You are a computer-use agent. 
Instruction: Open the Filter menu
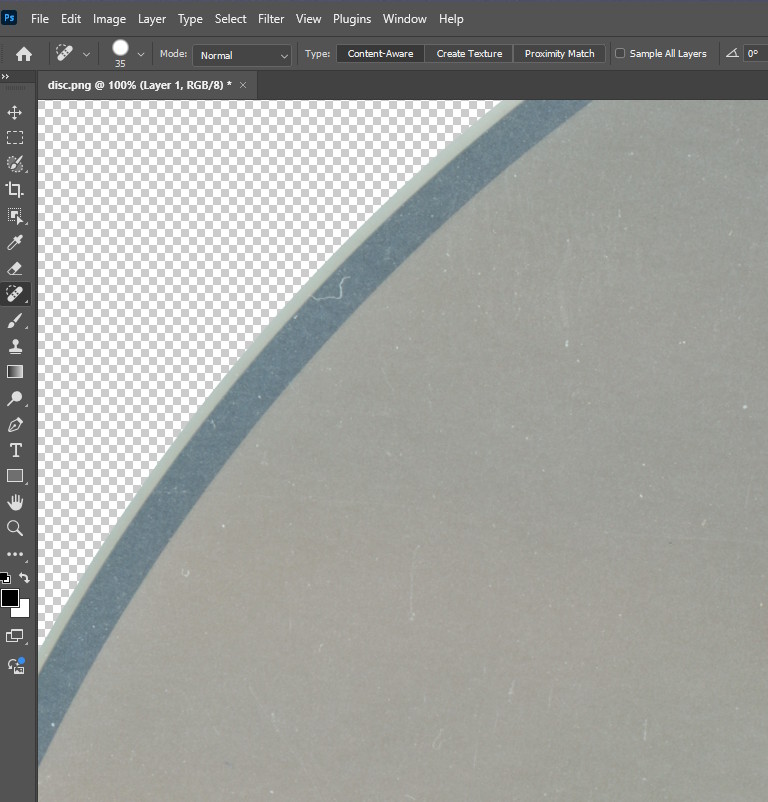point(271,19)
